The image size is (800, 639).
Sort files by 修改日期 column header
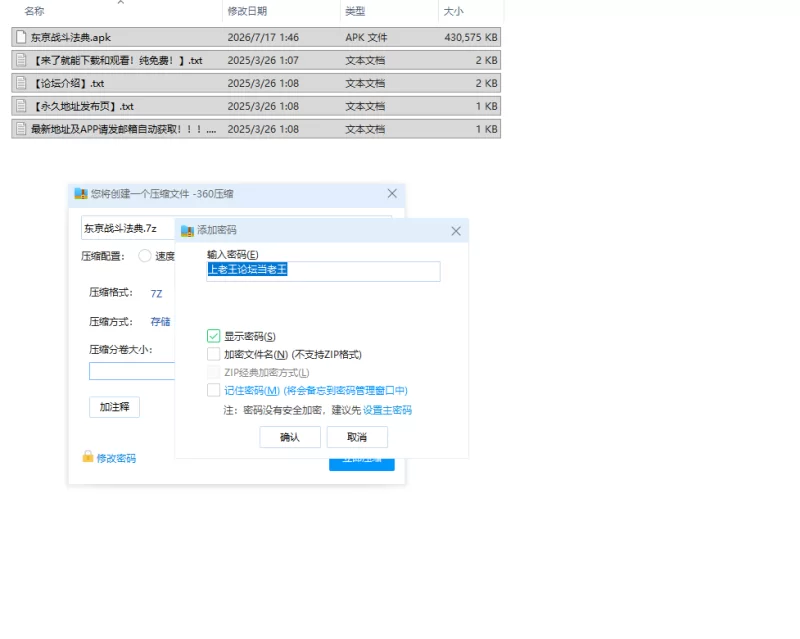(x=247, y=11)
